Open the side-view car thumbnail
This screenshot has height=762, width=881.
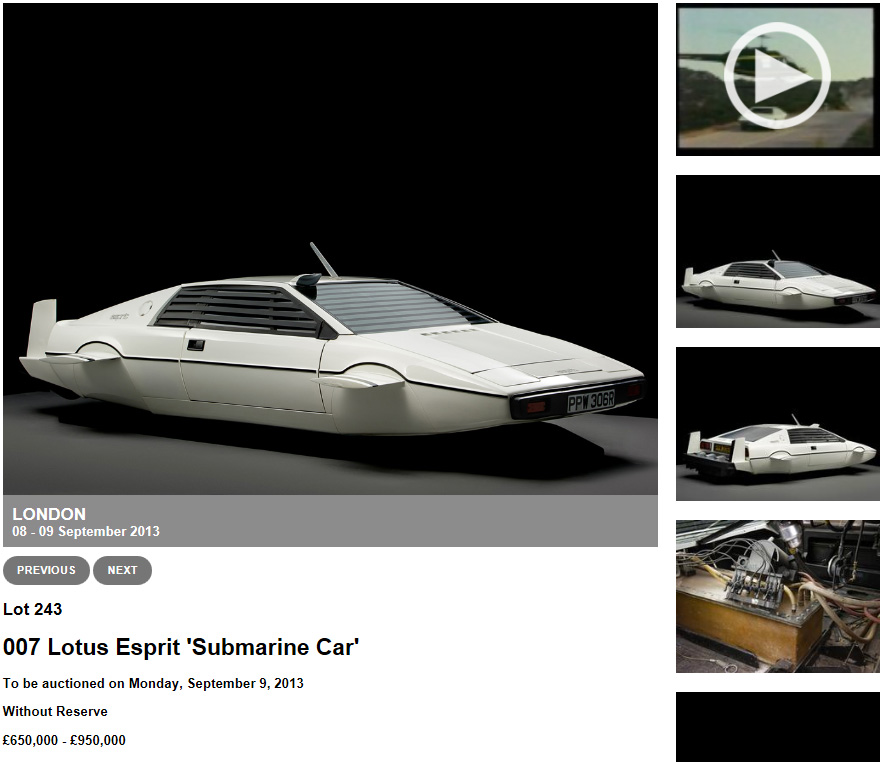(778, 251)
